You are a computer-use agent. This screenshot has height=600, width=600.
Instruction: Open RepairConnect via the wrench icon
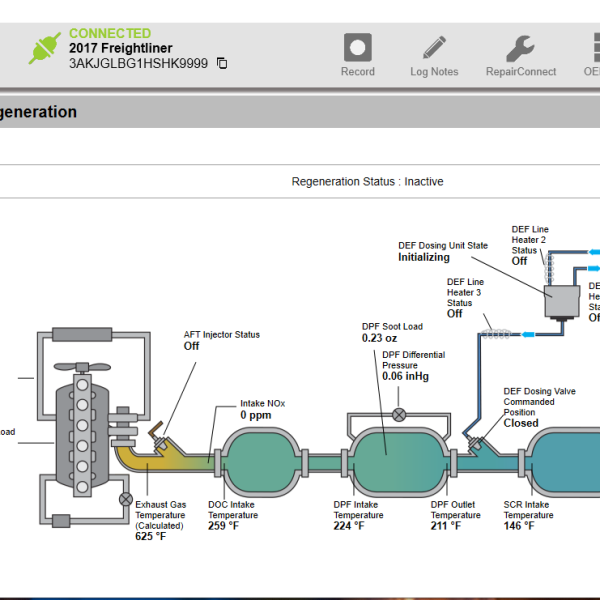click(x=520, y=47)
